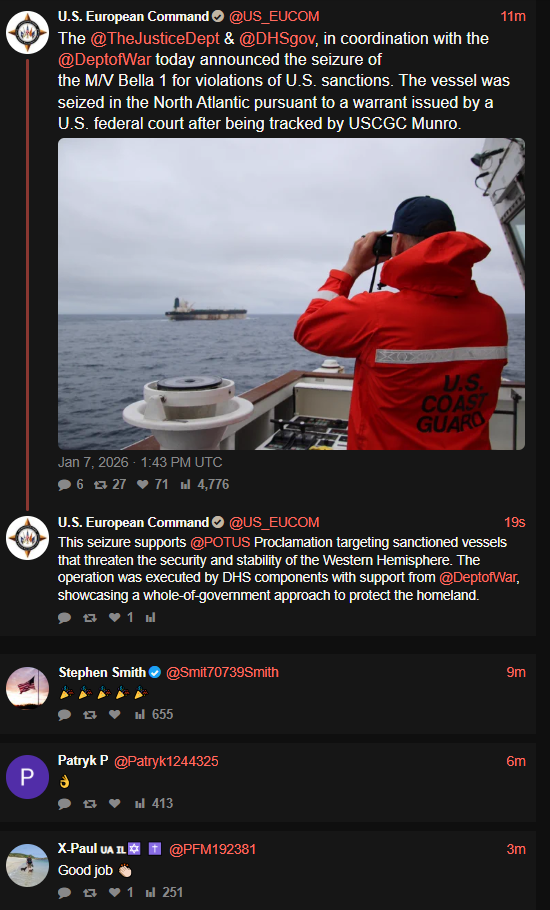Open @POTUS mention link
Image resolution: width=550 pixels, height=910 pixels.
point(220,543)
